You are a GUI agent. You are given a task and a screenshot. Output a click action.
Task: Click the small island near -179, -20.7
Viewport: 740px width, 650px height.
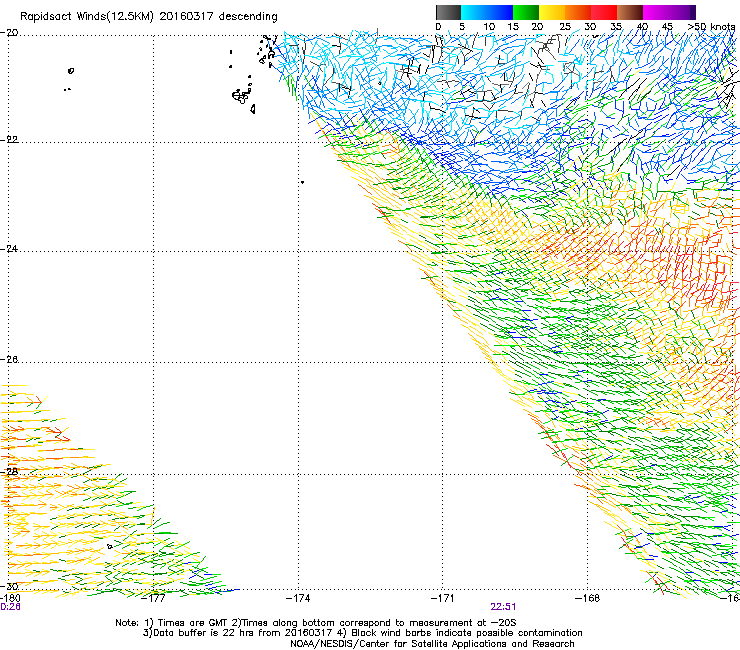click(x=71, y=71)
